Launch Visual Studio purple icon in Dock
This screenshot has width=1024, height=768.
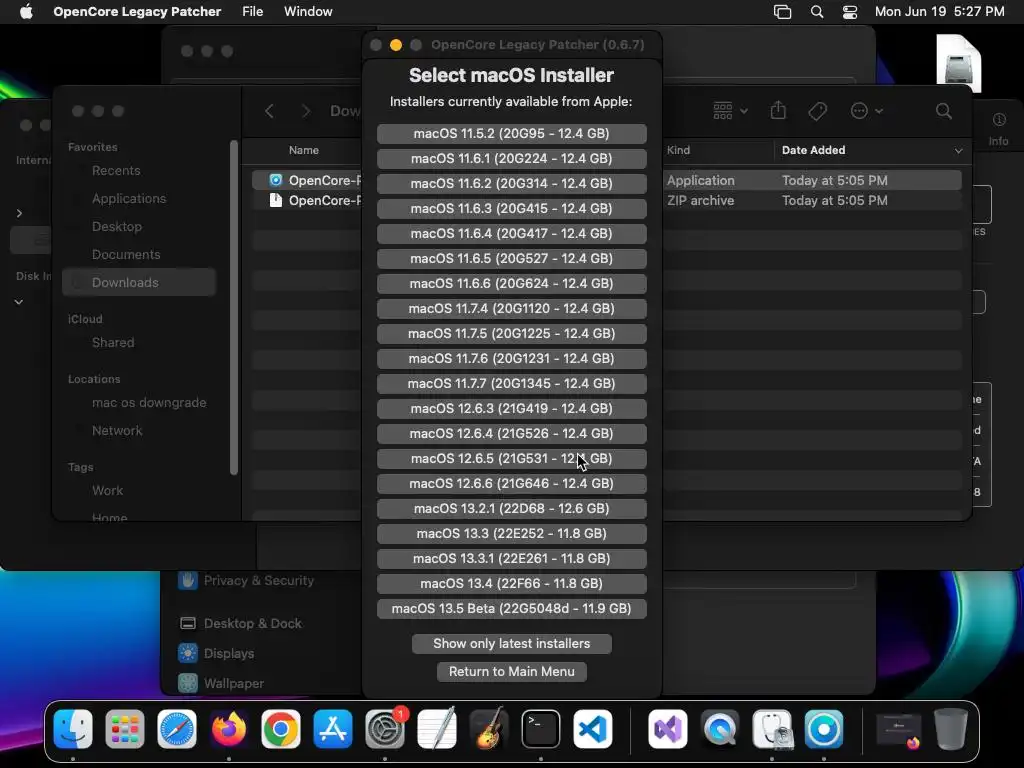[x=667, y=729]
